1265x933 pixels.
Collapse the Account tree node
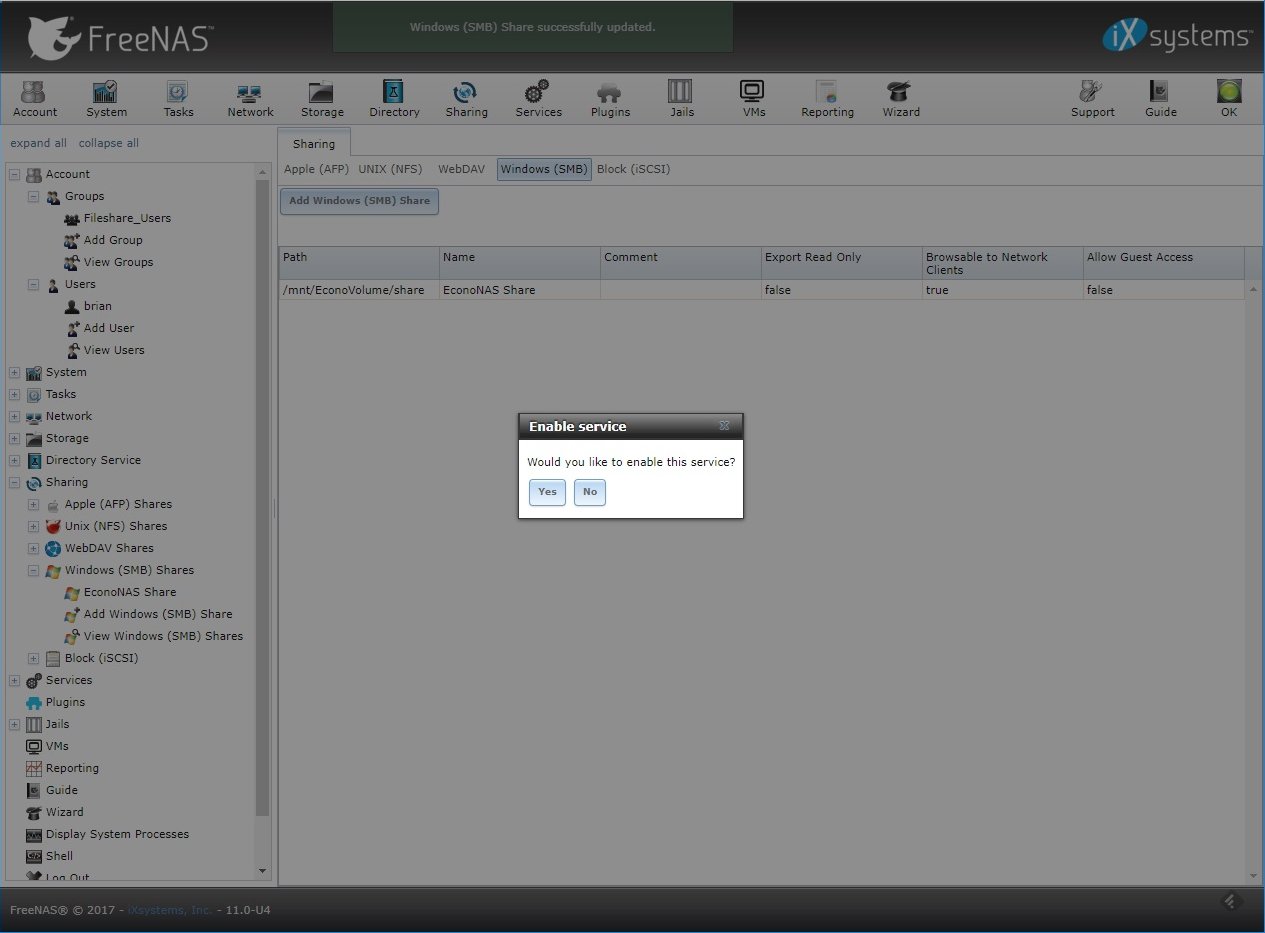[x=15, y=175]
